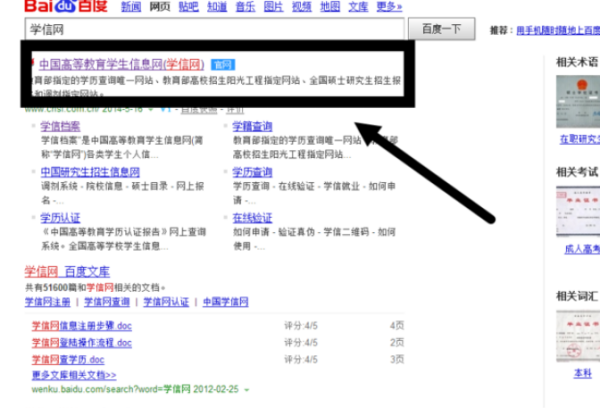
Task: Open the 图片 images tab
Action: [274, 7]
